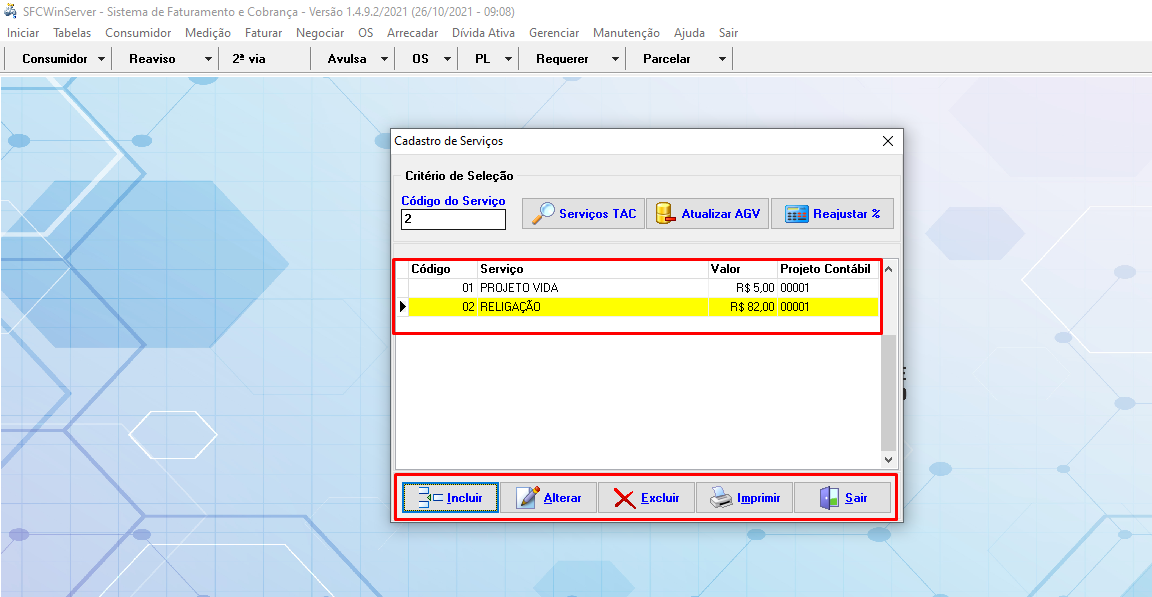1152x597 pixels.
Task: Click the magnifier icon on Serviços TAC
Action: click(x=543, y=213)
